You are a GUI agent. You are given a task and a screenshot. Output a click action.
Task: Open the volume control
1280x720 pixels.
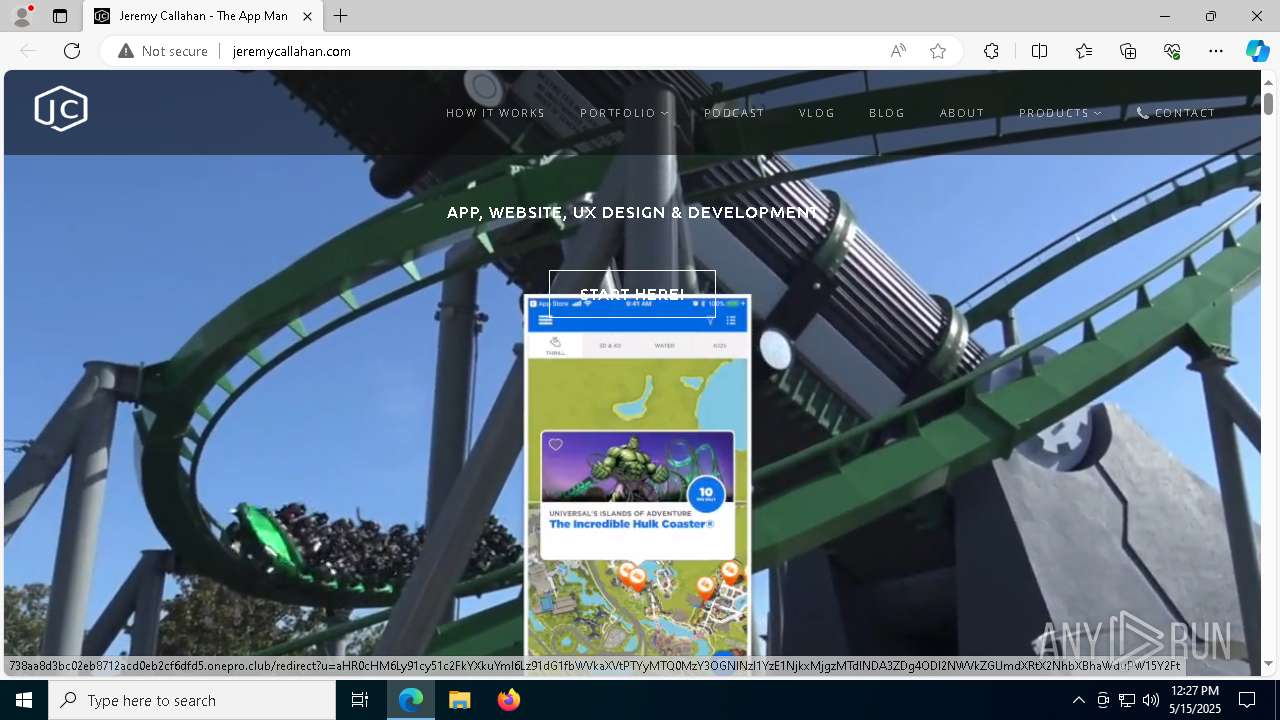coord(1151,700)
